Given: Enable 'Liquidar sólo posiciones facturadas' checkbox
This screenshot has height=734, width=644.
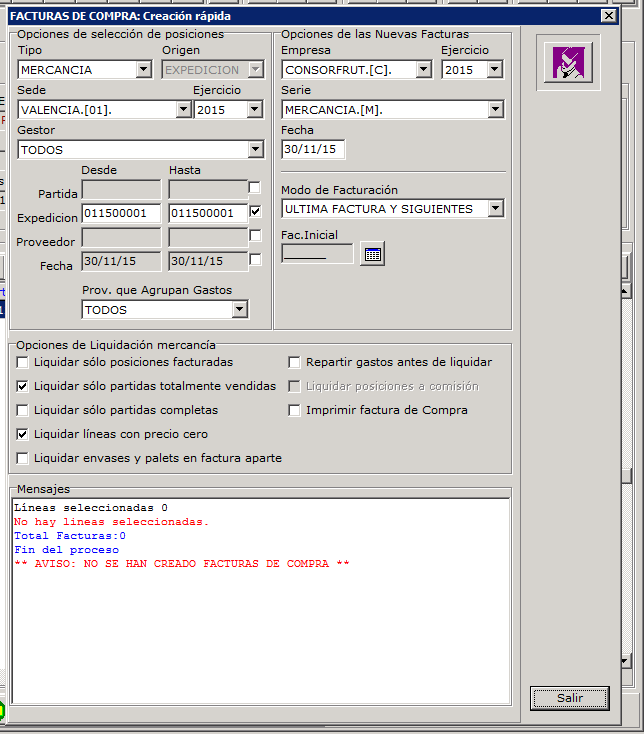Looking at the screenshot, I should [x=23, y=362].
